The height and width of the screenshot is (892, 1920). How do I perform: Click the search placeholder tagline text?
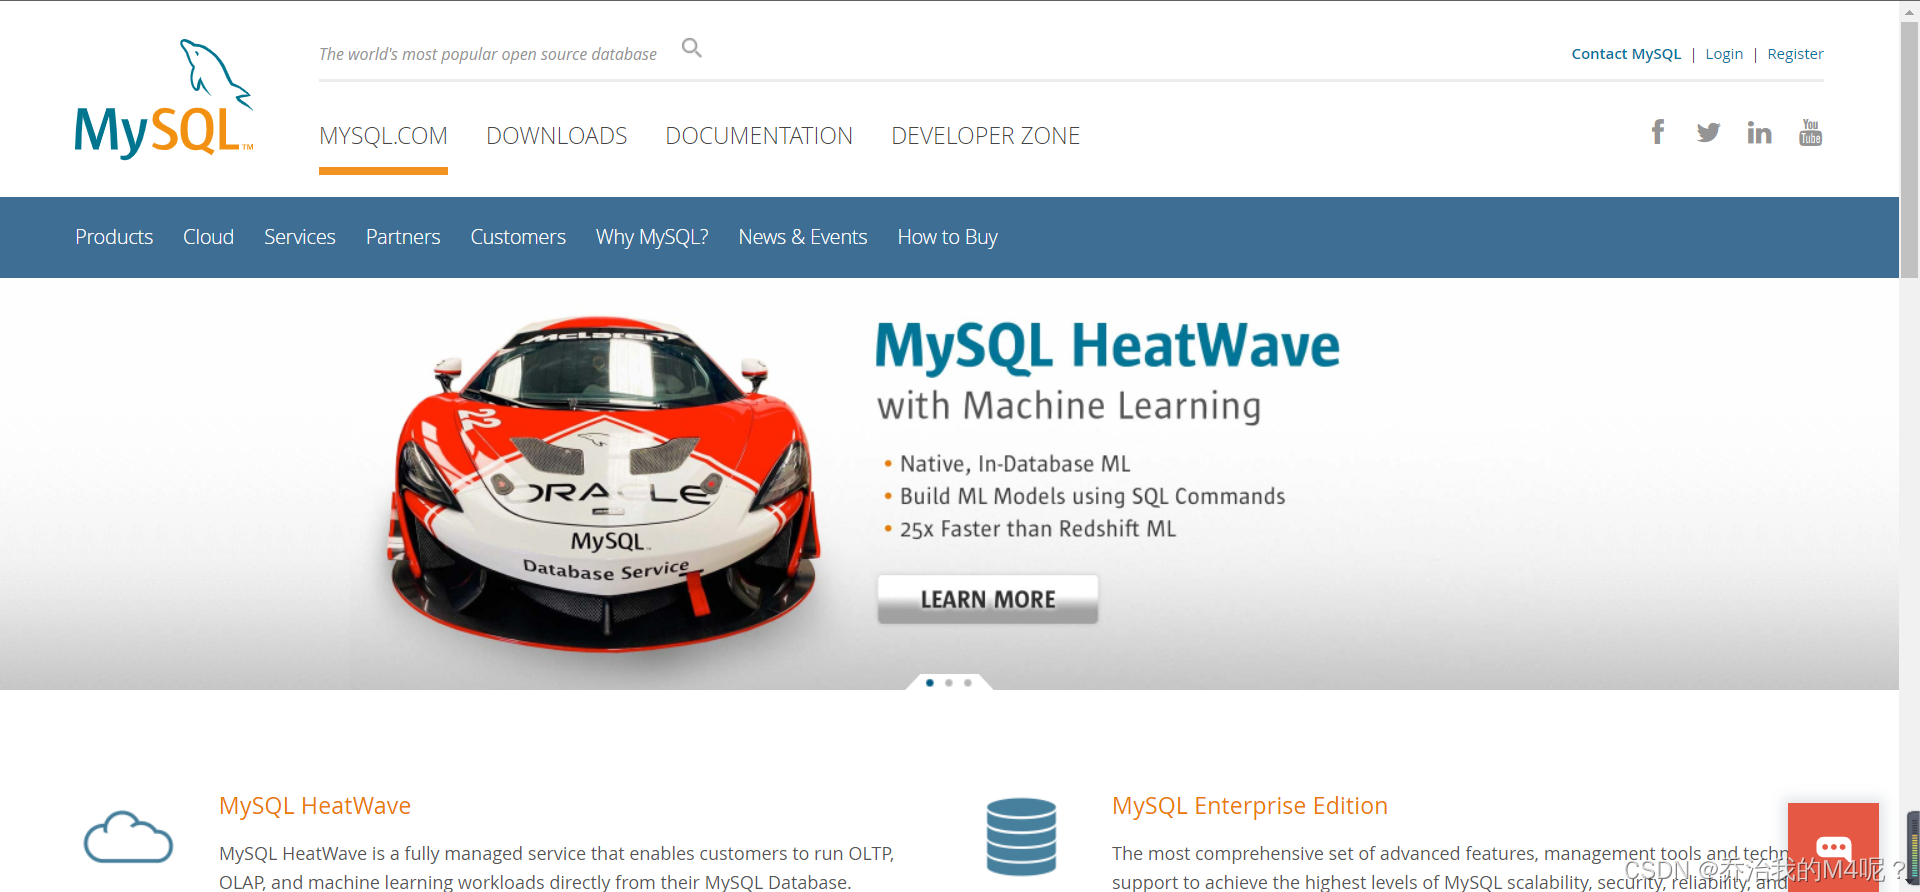pos(488,54)
